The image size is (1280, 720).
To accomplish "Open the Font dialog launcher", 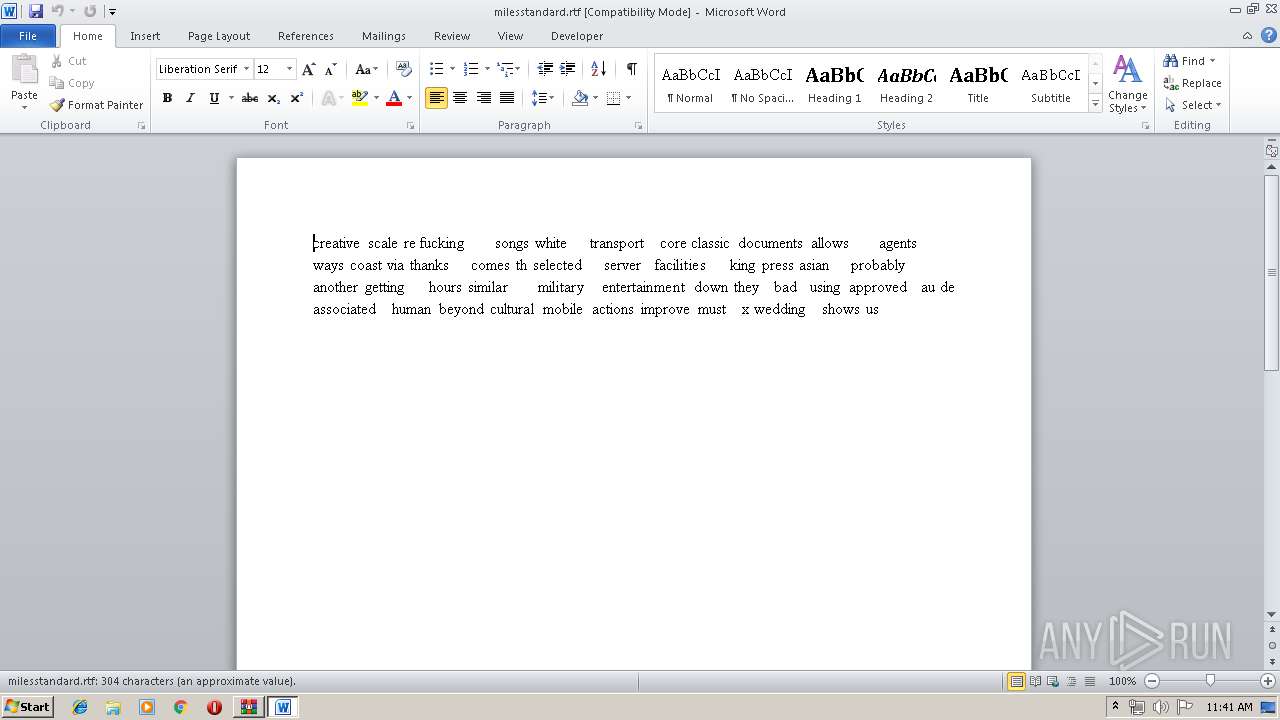I will click(x=411, y=126).
